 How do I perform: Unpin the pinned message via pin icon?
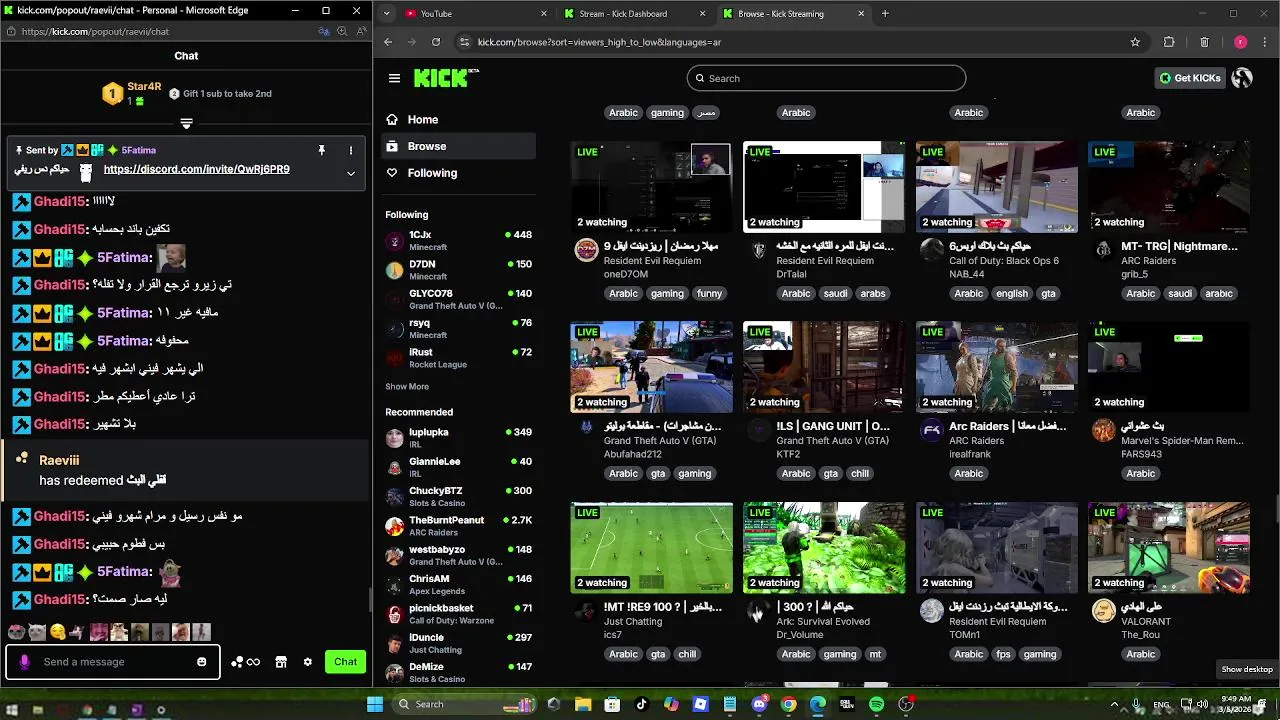321,150
